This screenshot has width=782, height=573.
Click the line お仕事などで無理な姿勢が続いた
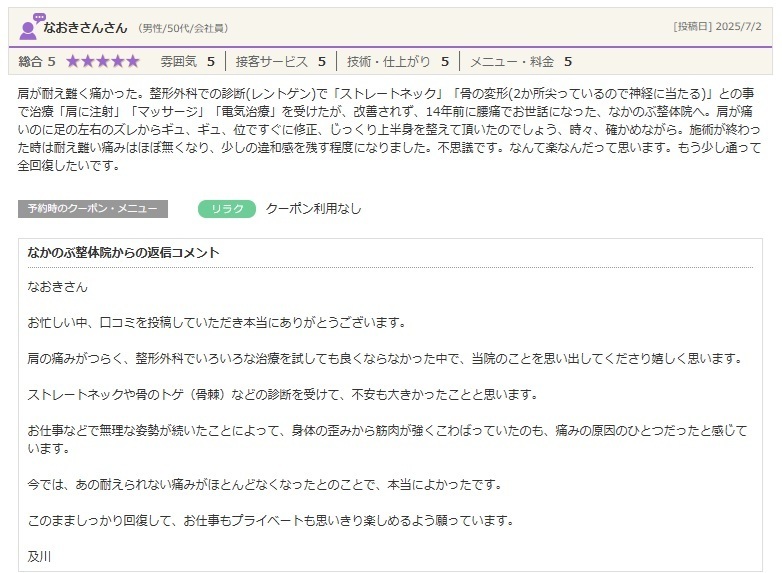point(388,439)
